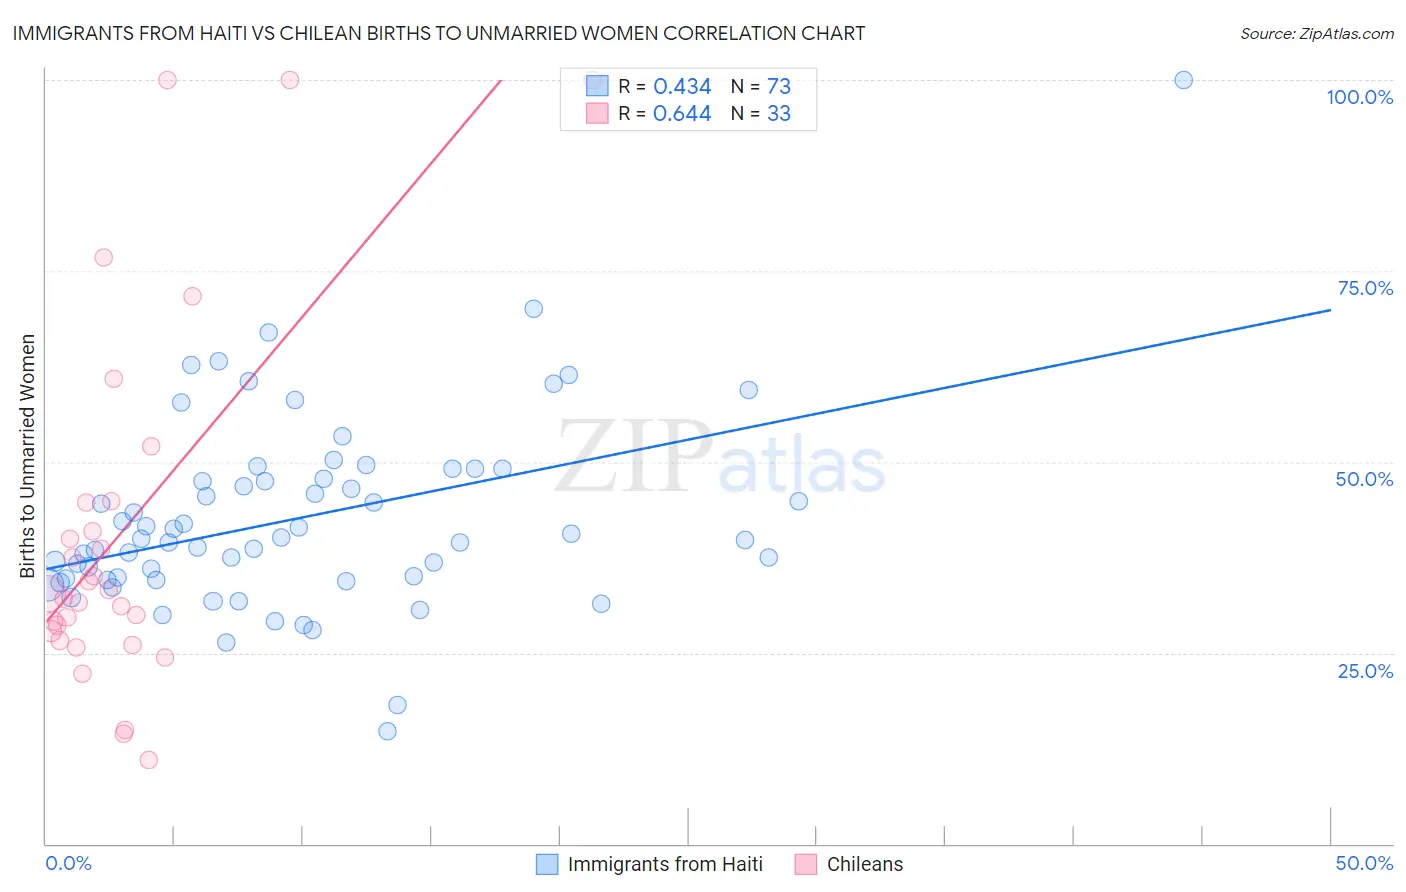Image resolution: width=1406 pixels, height=892 pixels.
Task: Click the 50.0% x-axis label
Action: [1364, 863]
